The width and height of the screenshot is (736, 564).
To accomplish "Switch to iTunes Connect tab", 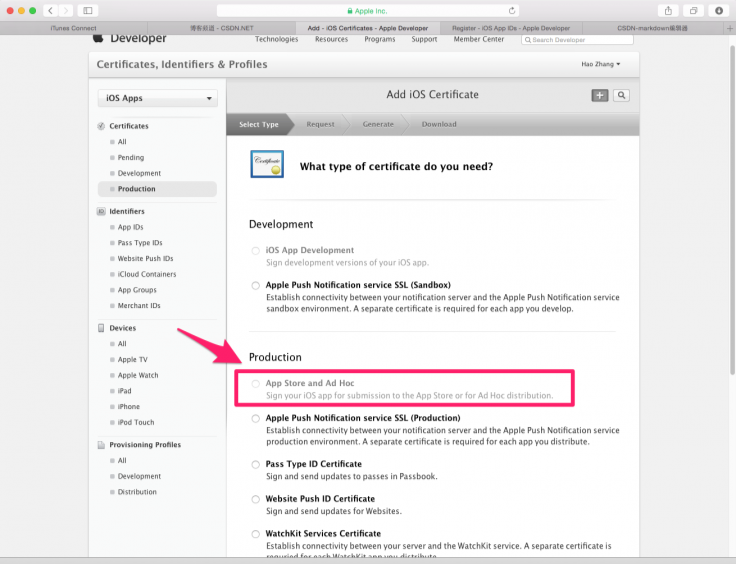I will (x=74, y=28).
